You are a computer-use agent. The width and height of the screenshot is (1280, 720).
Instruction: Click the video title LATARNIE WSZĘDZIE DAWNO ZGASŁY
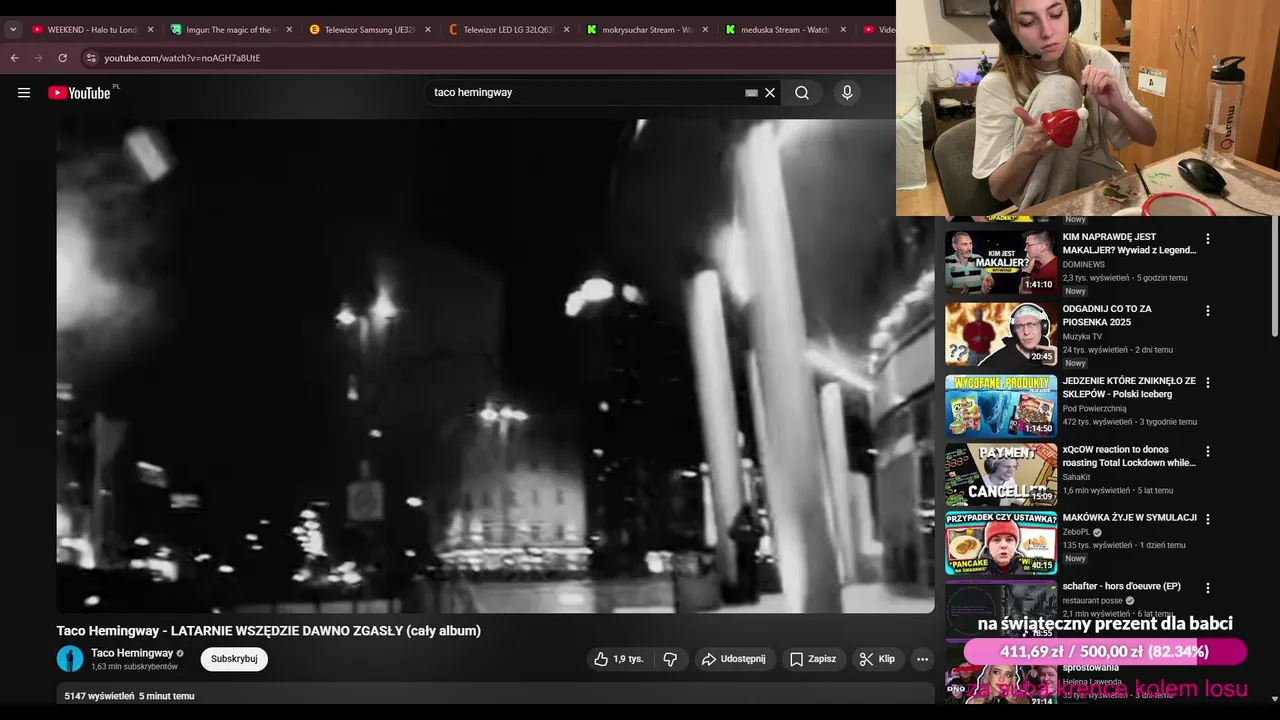269,631
